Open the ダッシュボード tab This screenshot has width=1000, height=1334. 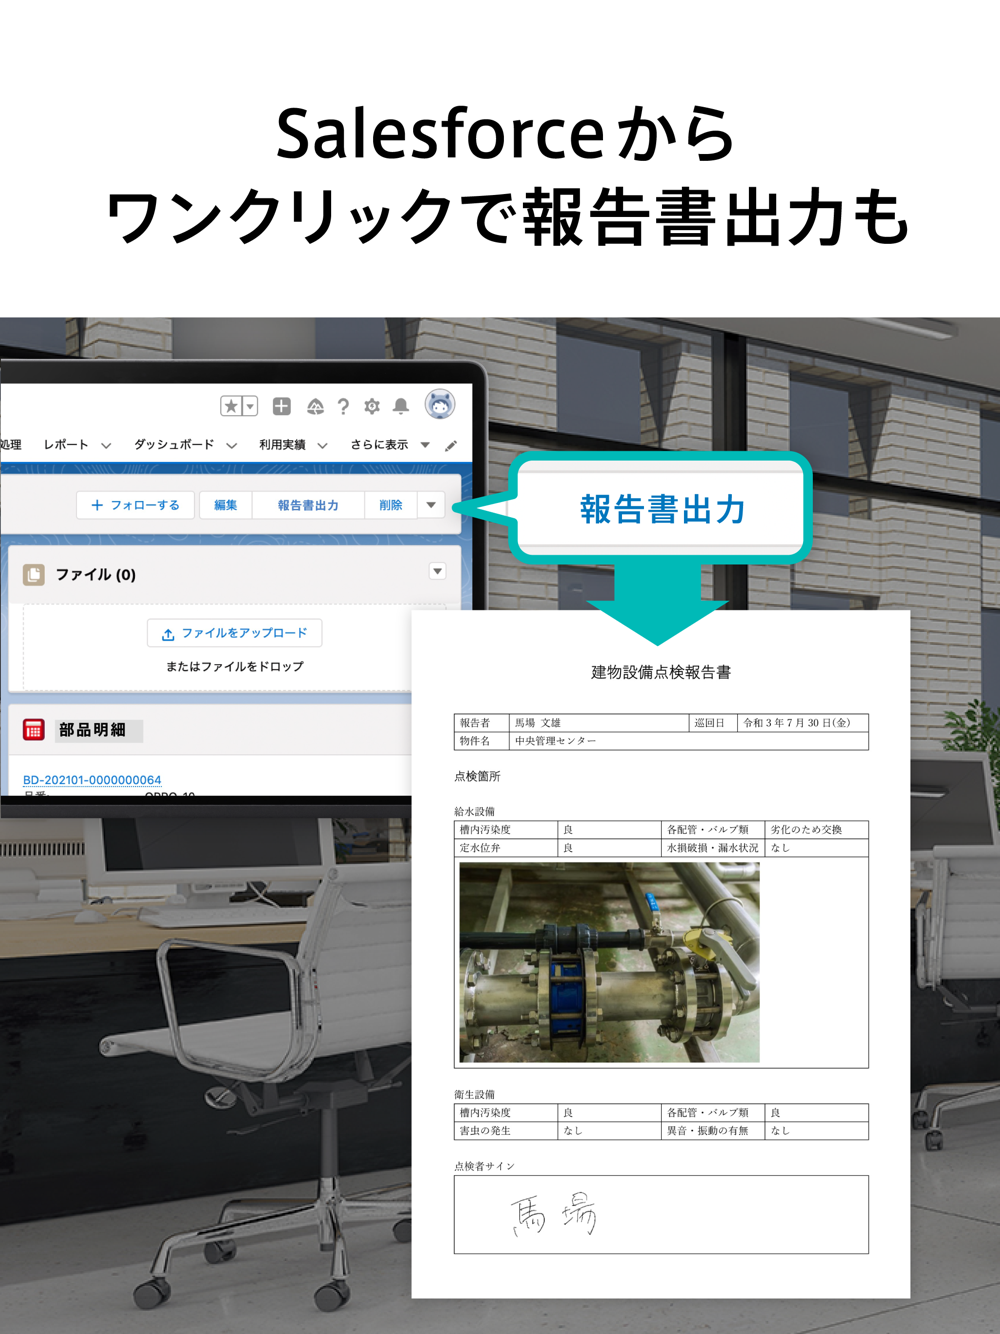click(x=174, y=445)
